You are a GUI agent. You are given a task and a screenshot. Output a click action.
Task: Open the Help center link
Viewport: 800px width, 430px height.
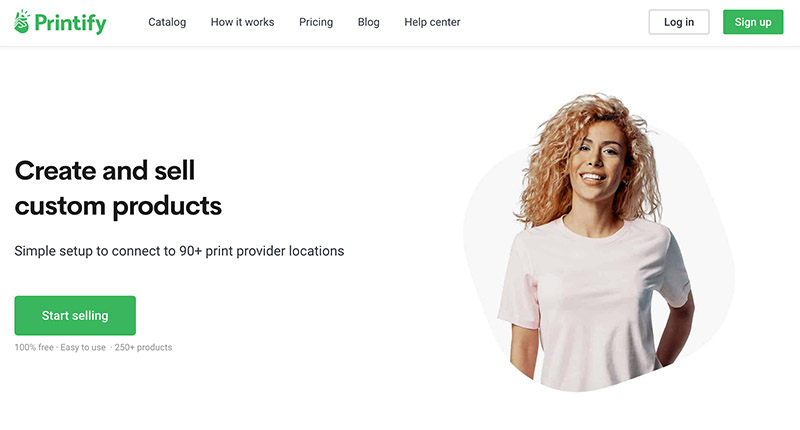432,22
